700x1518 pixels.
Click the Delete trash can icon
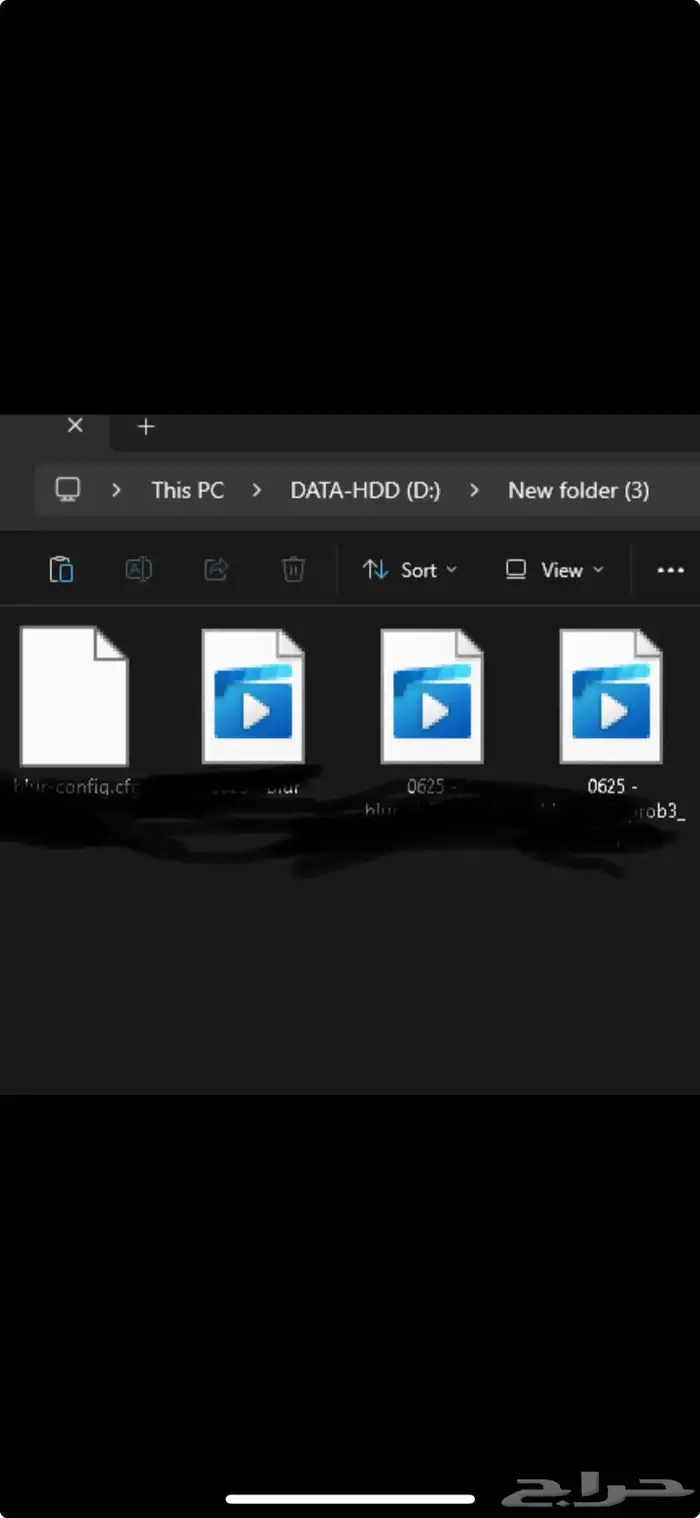293,570
